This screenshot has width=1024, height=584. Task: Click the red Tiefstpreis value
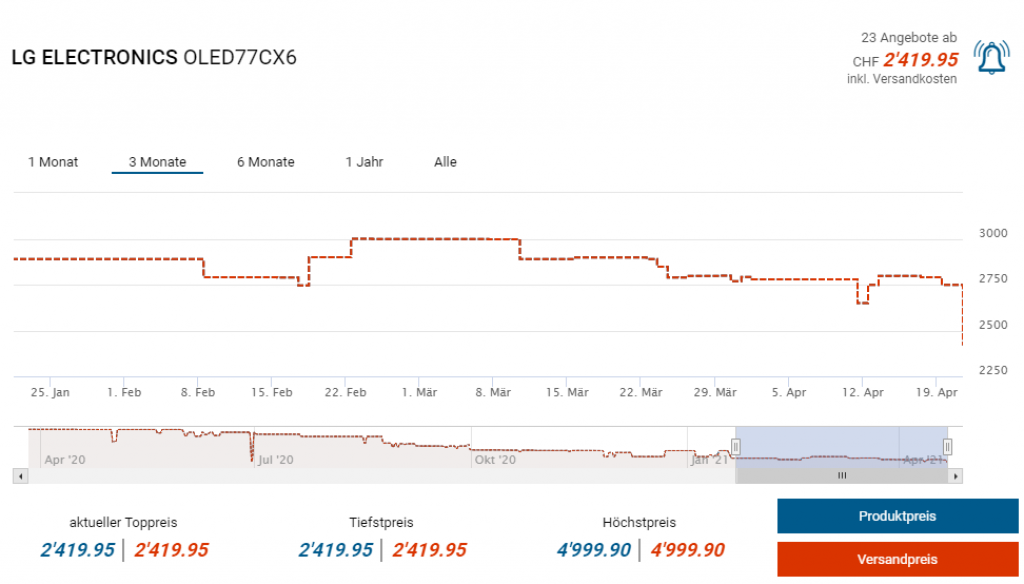tap(430, 550)
